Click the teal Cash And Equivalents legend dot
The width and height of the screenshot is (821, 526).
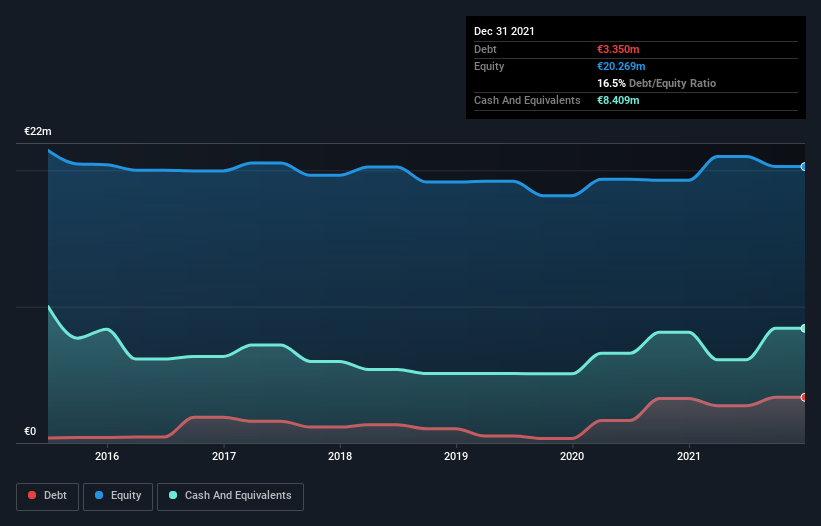(173, 495)
